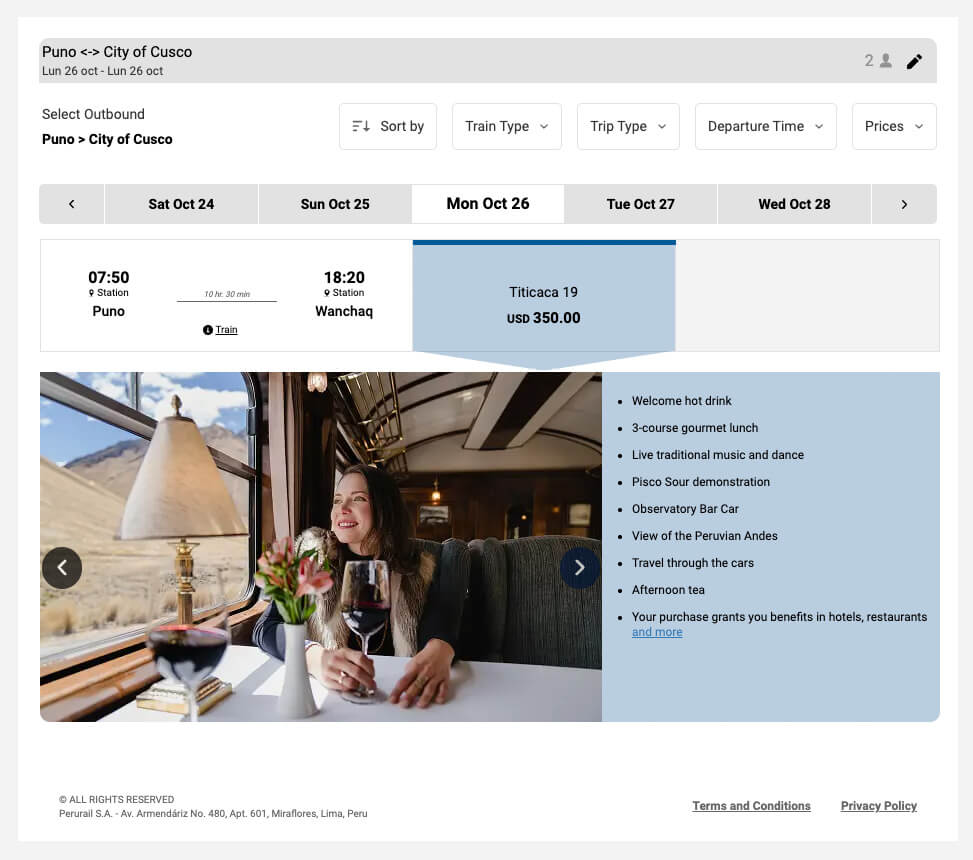The height and width of the screenshot is (860, 973).
Task: Click the passenger count person icon
Action: click(x=886, y=60)
